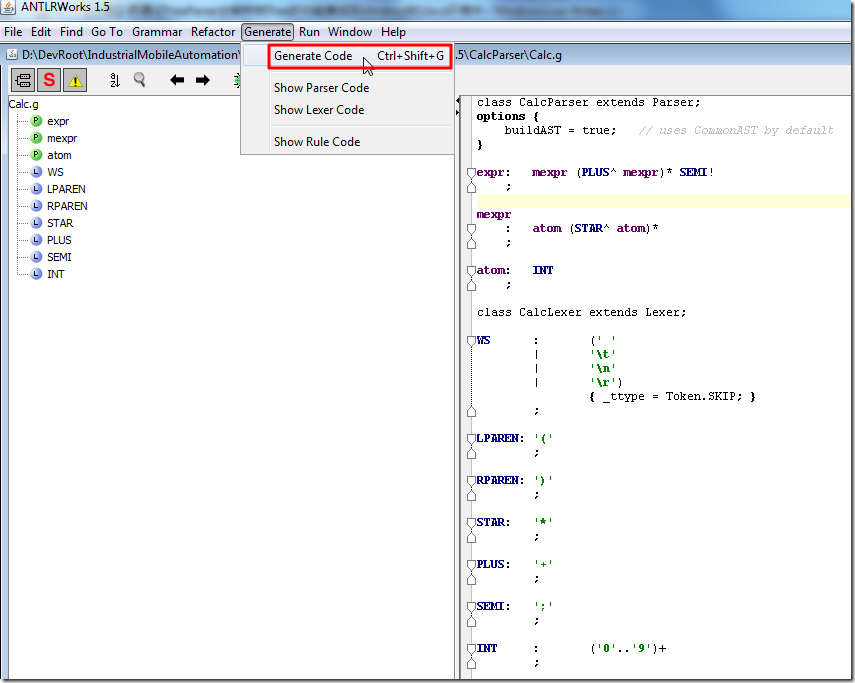Collapse the atom rule fold marker
The height and width of the screenshot is (683, 855).
click(x=470, y=271)
